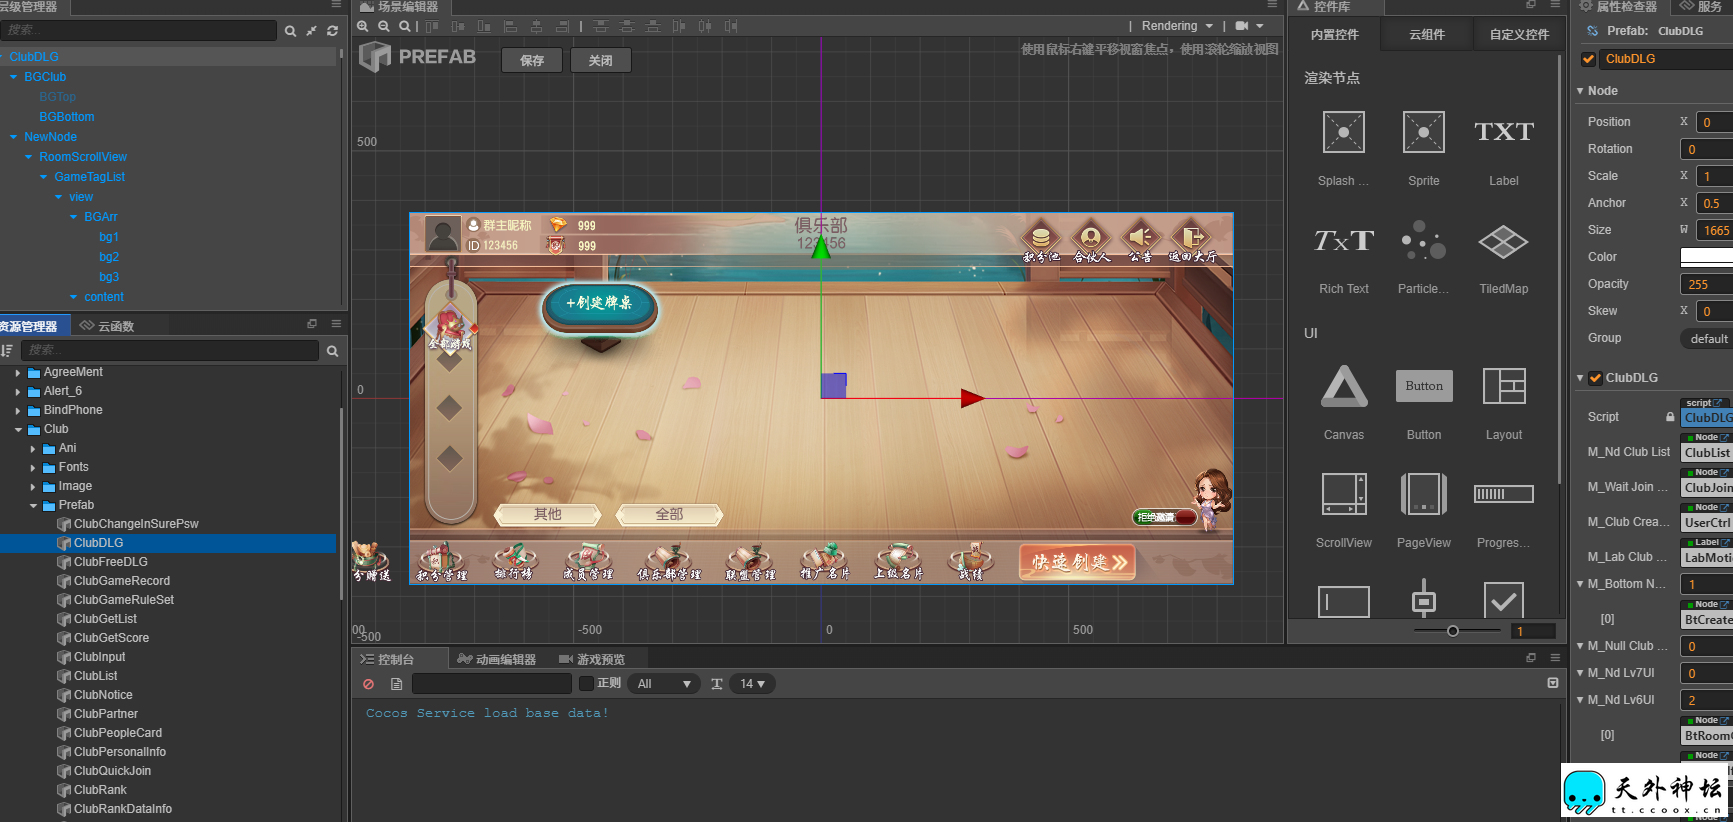Open the console log file icon
The width and height of the screenshot is (1733, 822).
396,684
